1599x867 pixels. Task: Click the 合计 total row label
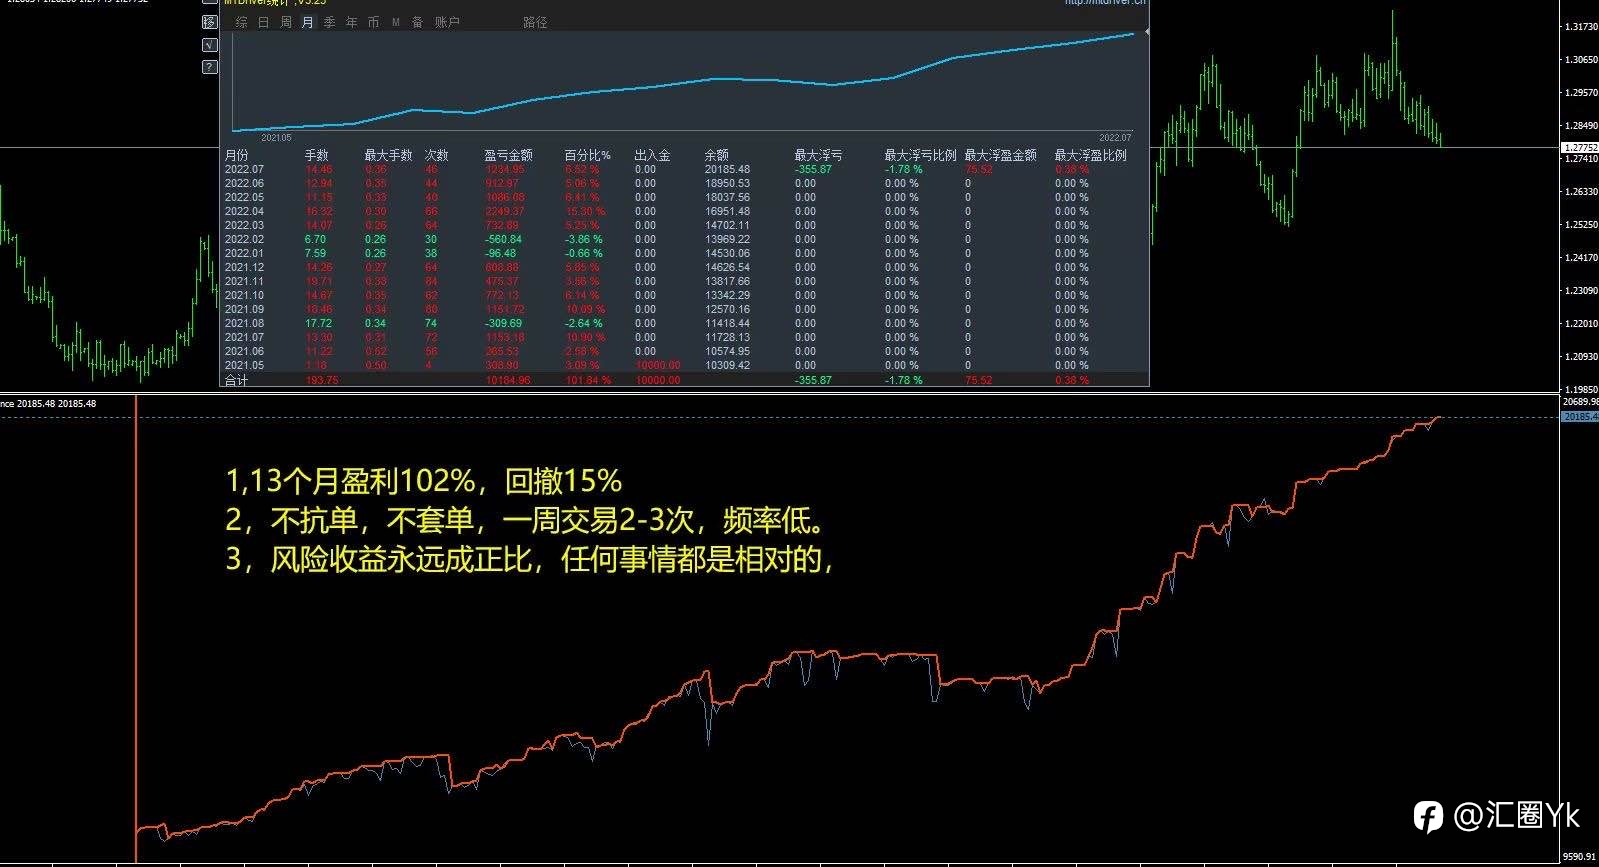coord(236,380)
